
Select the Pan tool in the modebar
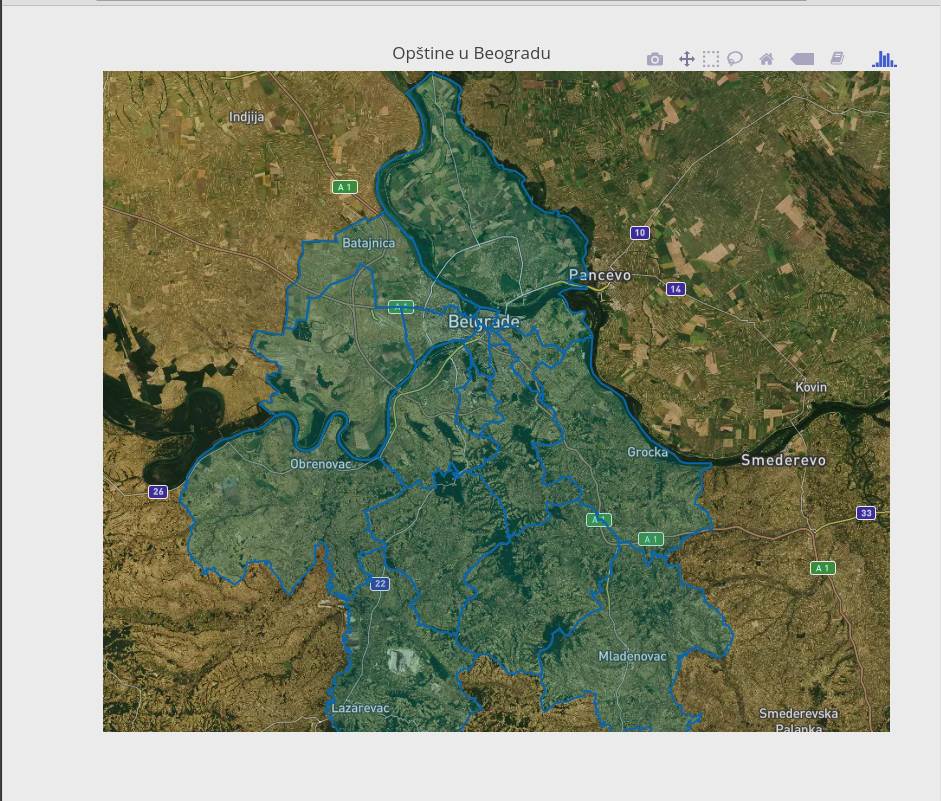[687, 59]
